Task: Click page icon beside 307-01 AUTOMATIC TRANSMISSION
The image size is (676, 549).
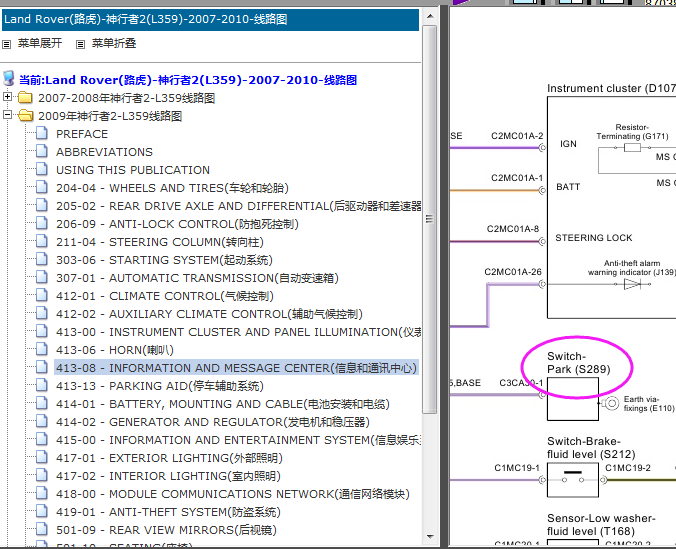Action: point(42,277)
